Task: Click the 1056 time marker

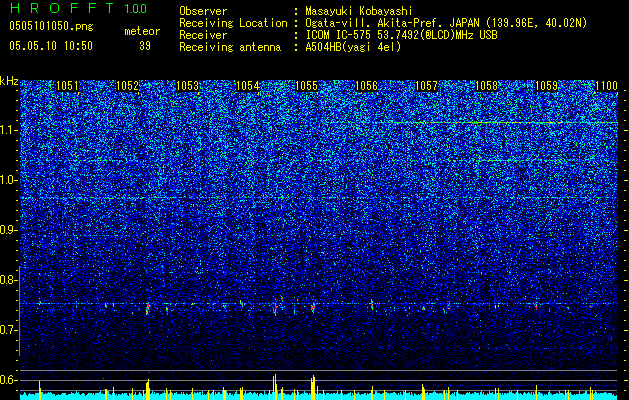Action: point(367,86)
